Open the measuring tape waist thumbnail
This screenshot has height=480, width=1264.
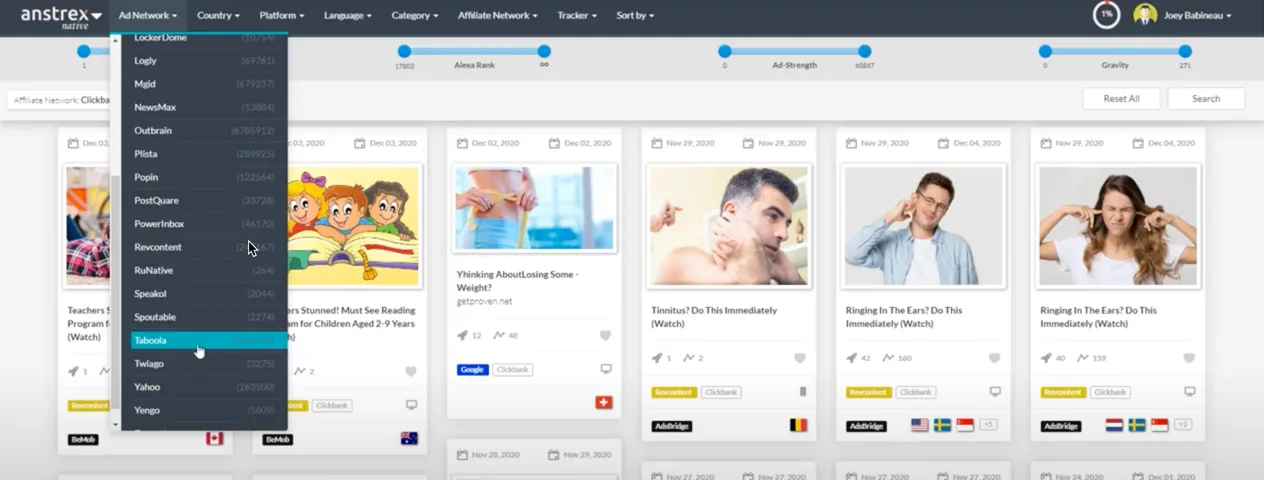[535, 207]
